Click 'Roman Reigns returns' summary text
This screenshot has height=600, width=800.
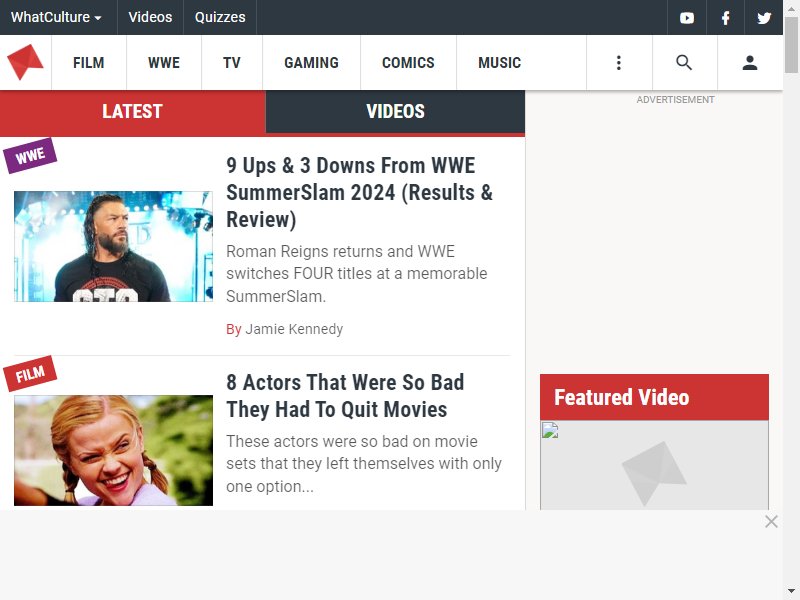click(x=357, y=273)
